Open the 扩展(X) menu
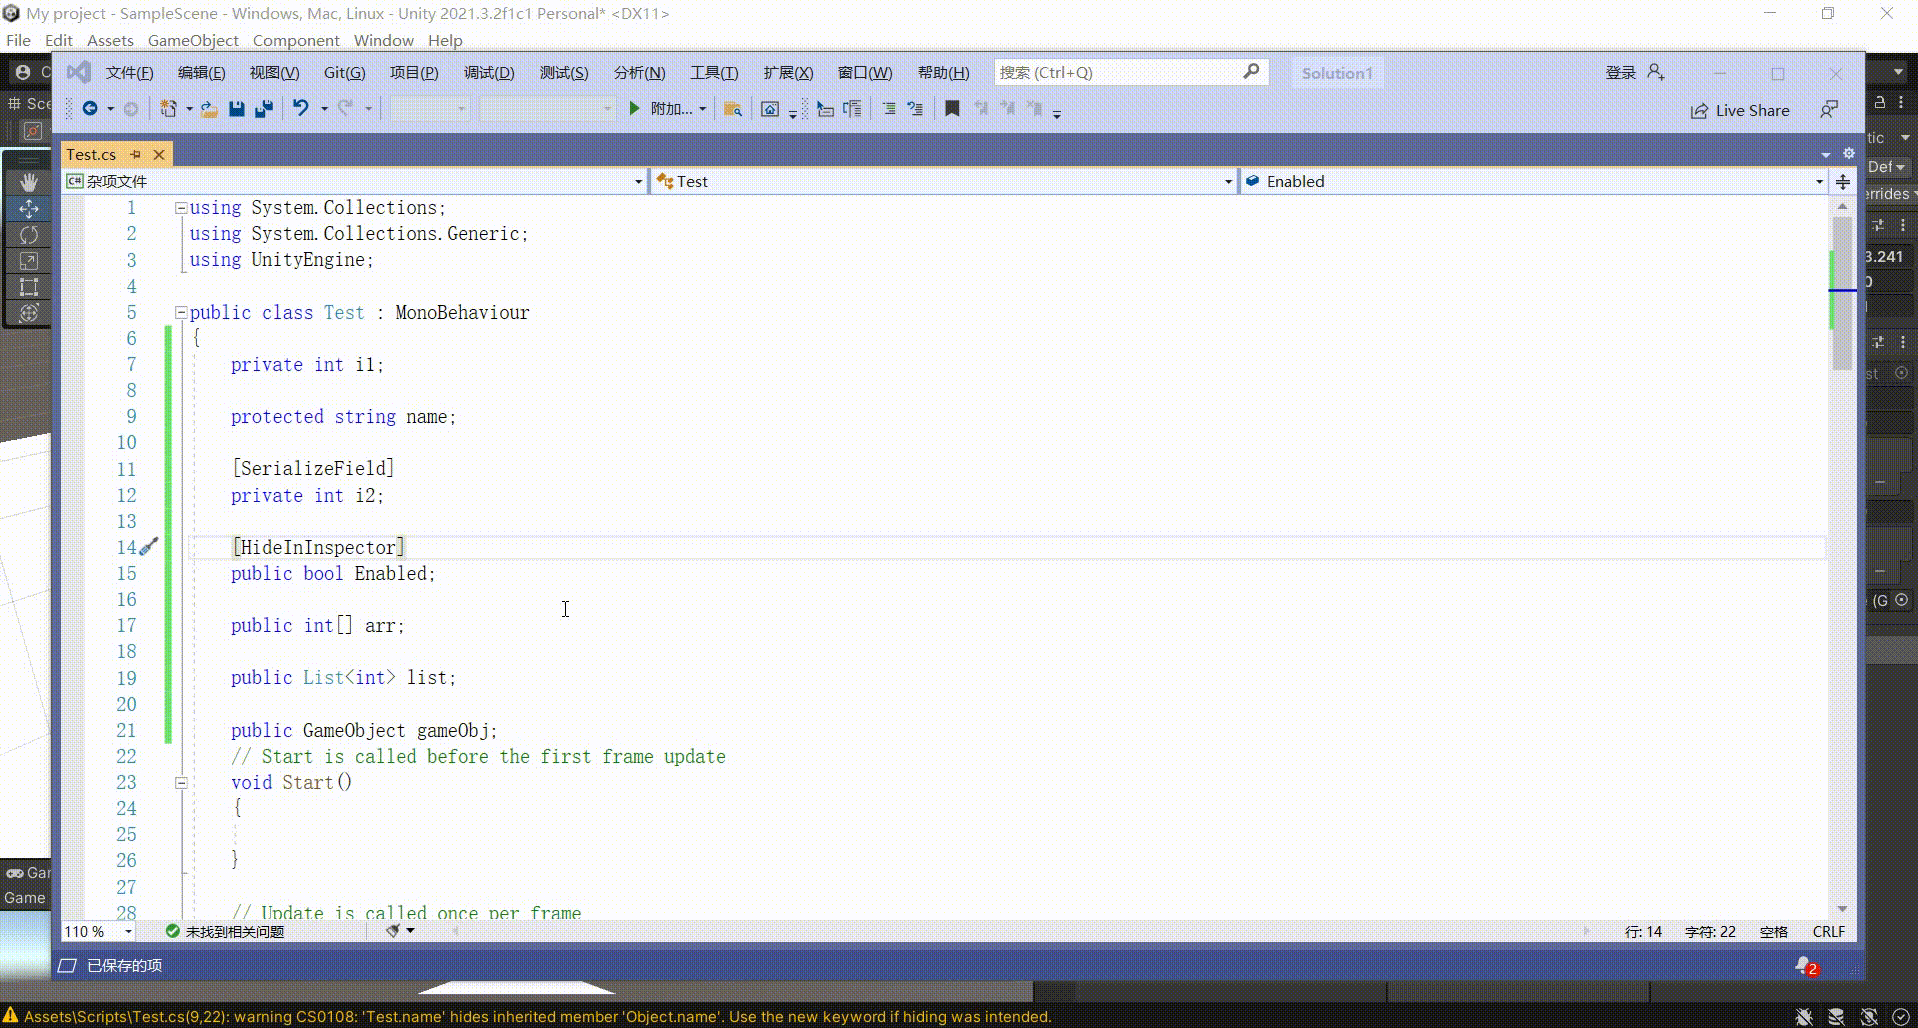Image resolution: width=1918 pixels, height=1028 pixels. coord(788,73)
